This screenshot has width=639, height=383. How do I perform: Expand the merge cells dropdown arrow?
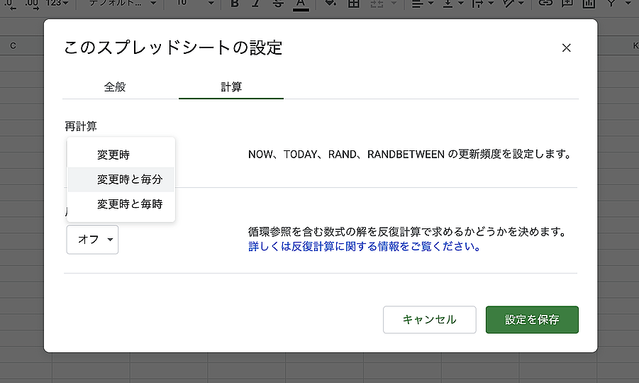click(394, 3)
